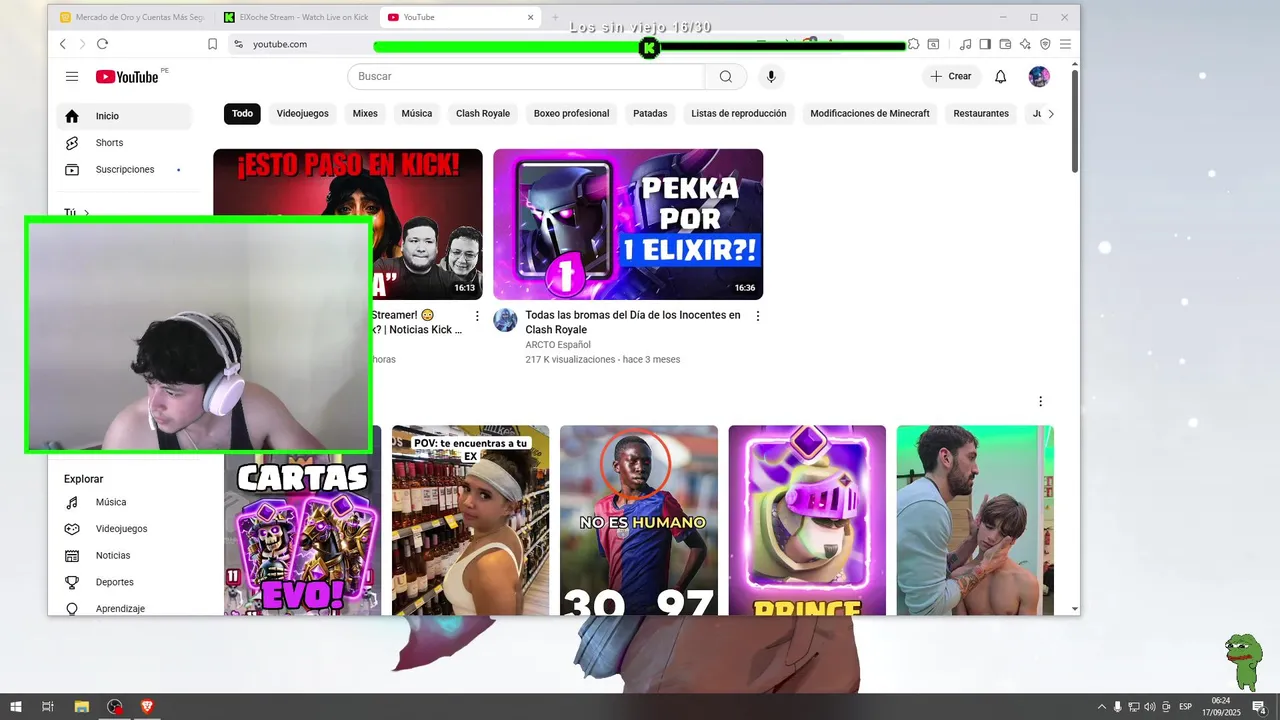The image size is (1280, 720).
Task: Go back with the browser arrow
Action: tap(63, 44)
